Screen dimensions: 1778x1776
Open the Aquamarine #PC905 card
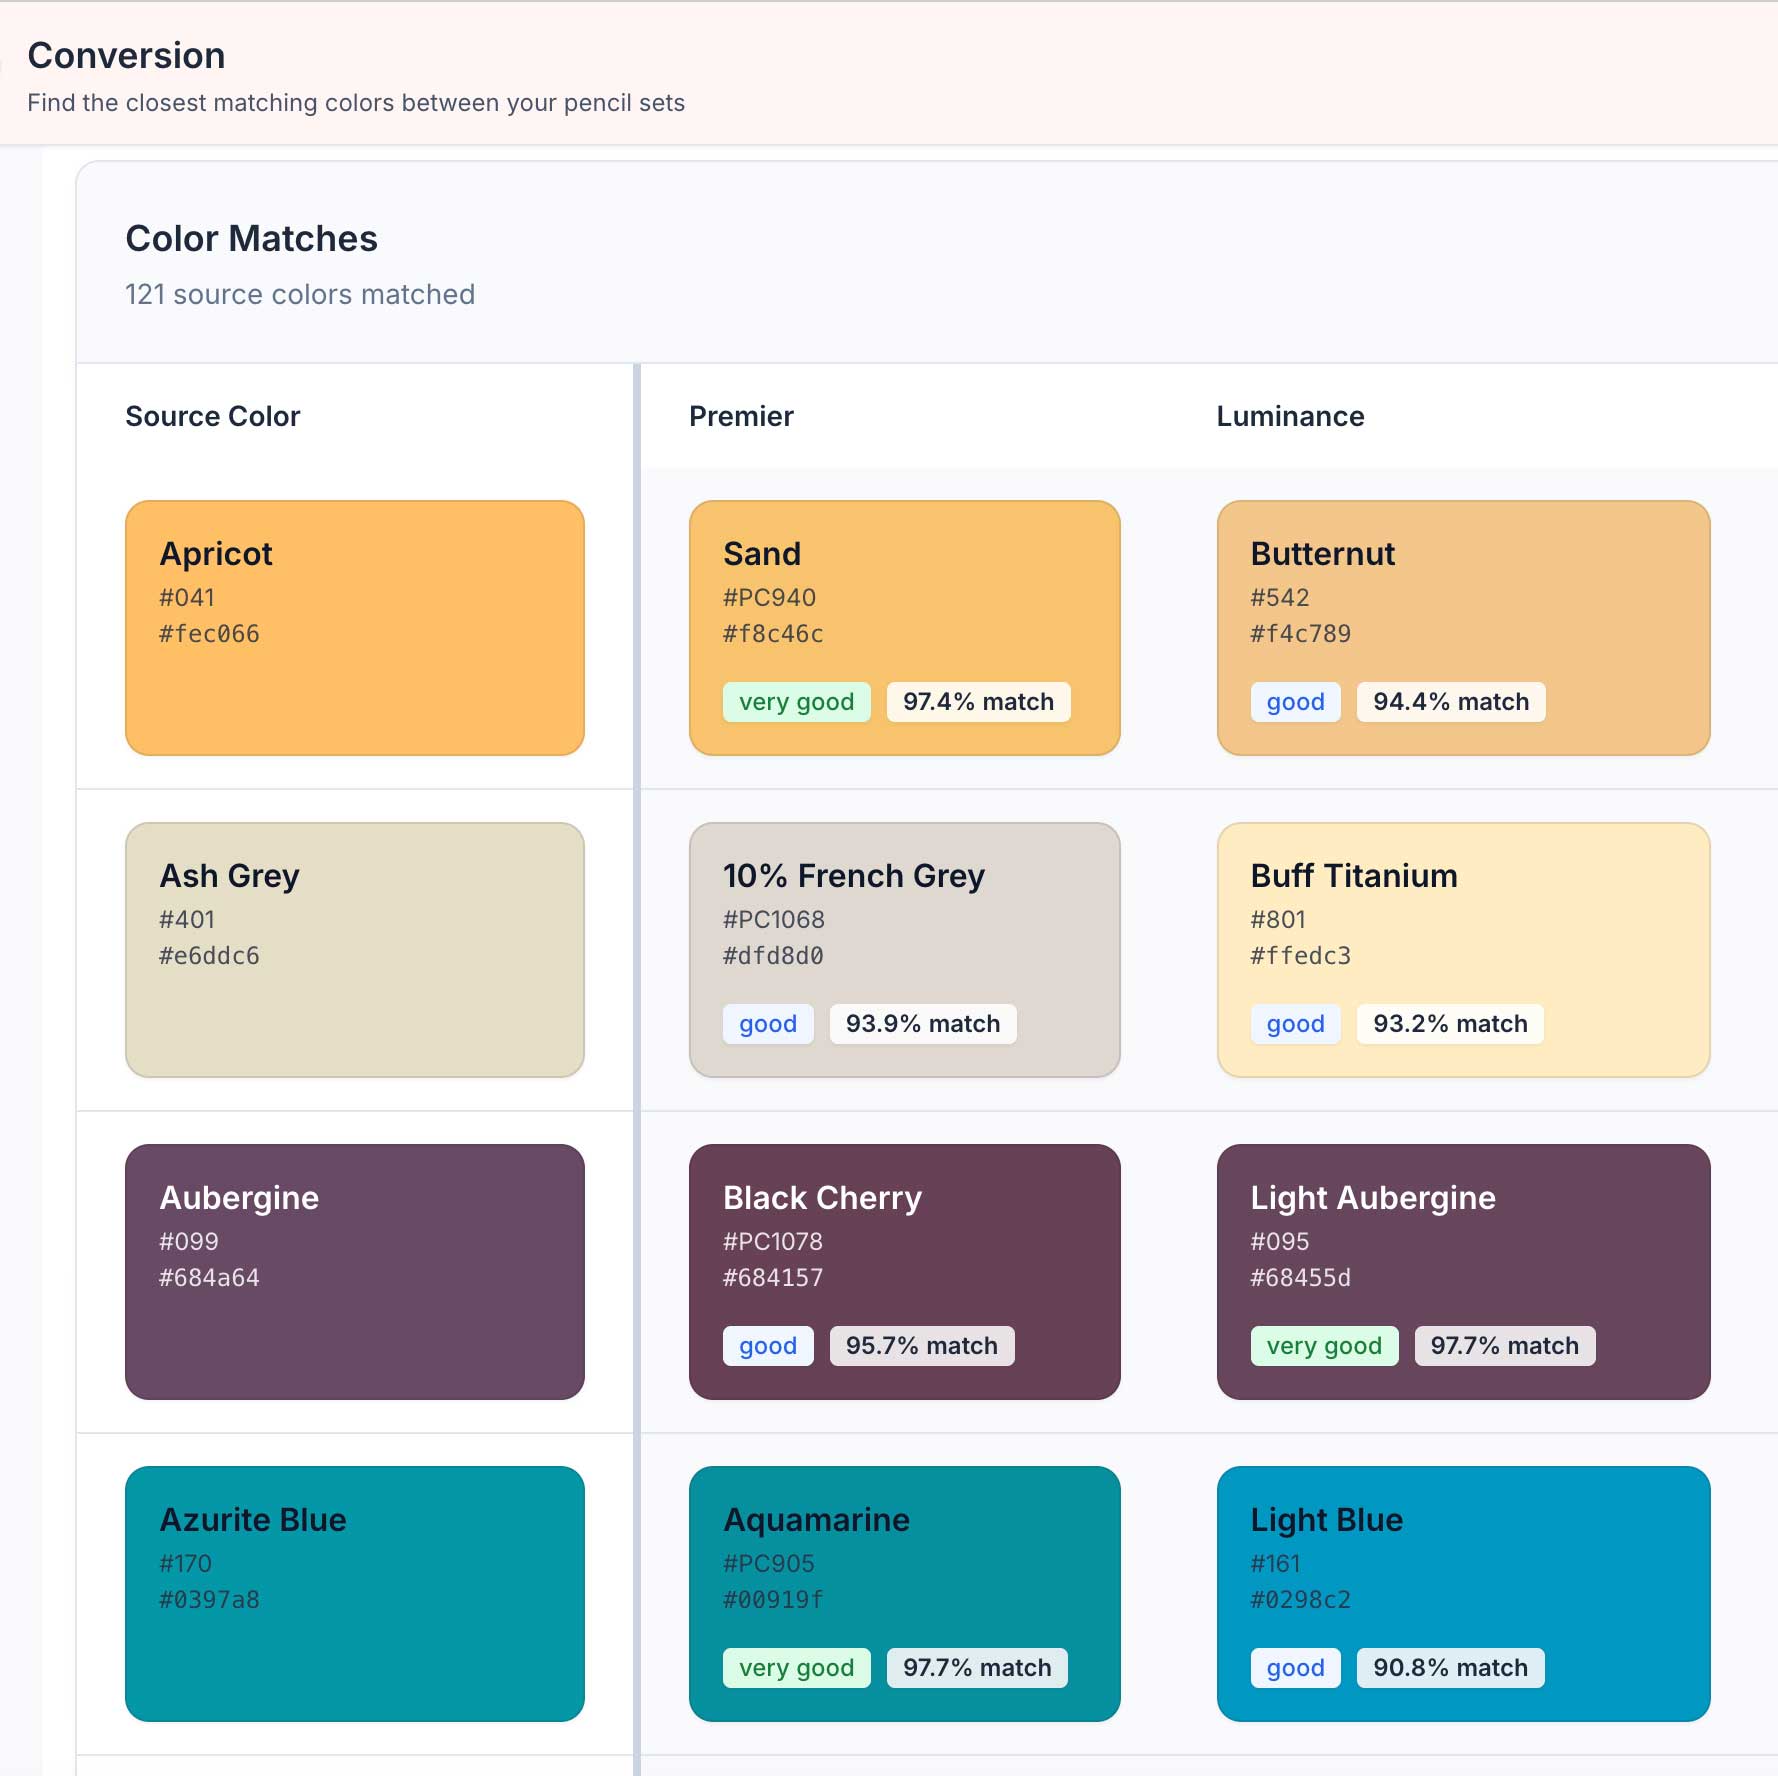pyautogui.click(x=905, y=1594)
